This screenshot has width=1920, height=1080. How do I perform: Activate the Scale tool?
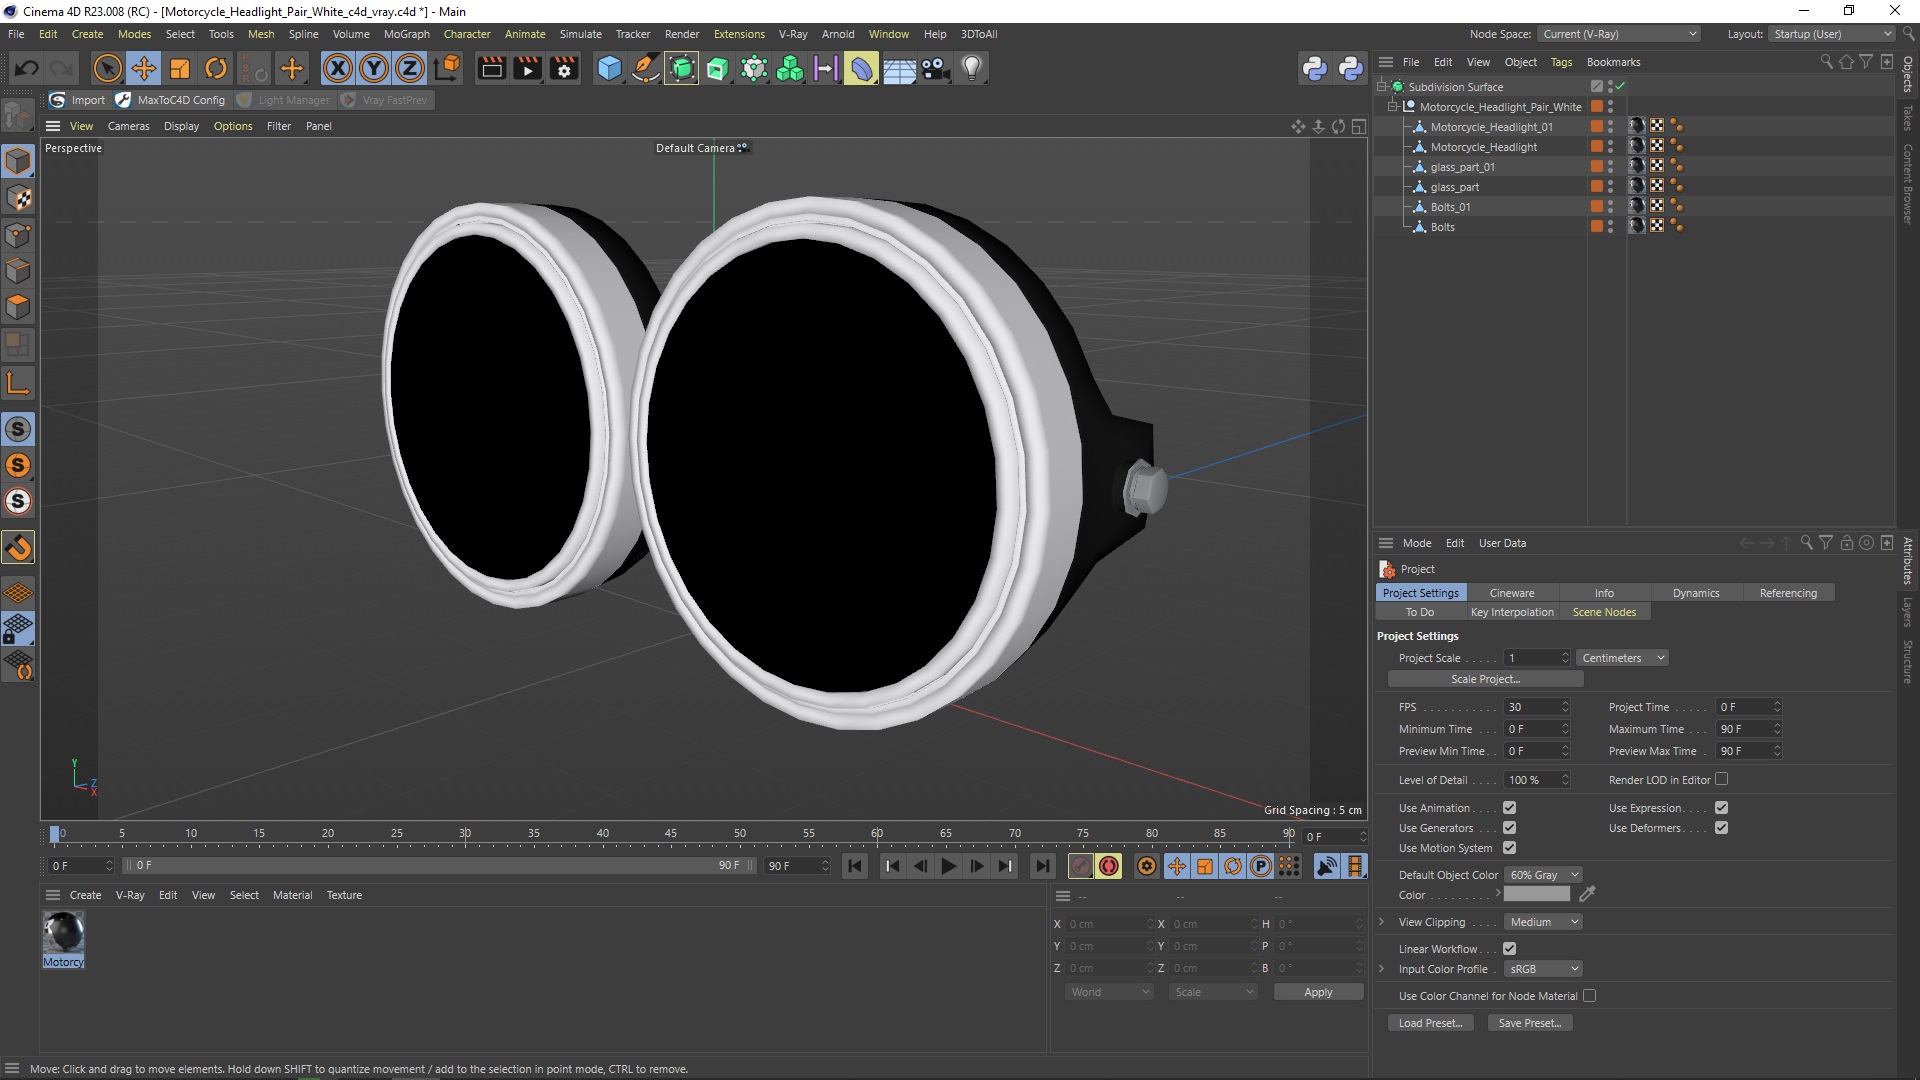[180, 68]
